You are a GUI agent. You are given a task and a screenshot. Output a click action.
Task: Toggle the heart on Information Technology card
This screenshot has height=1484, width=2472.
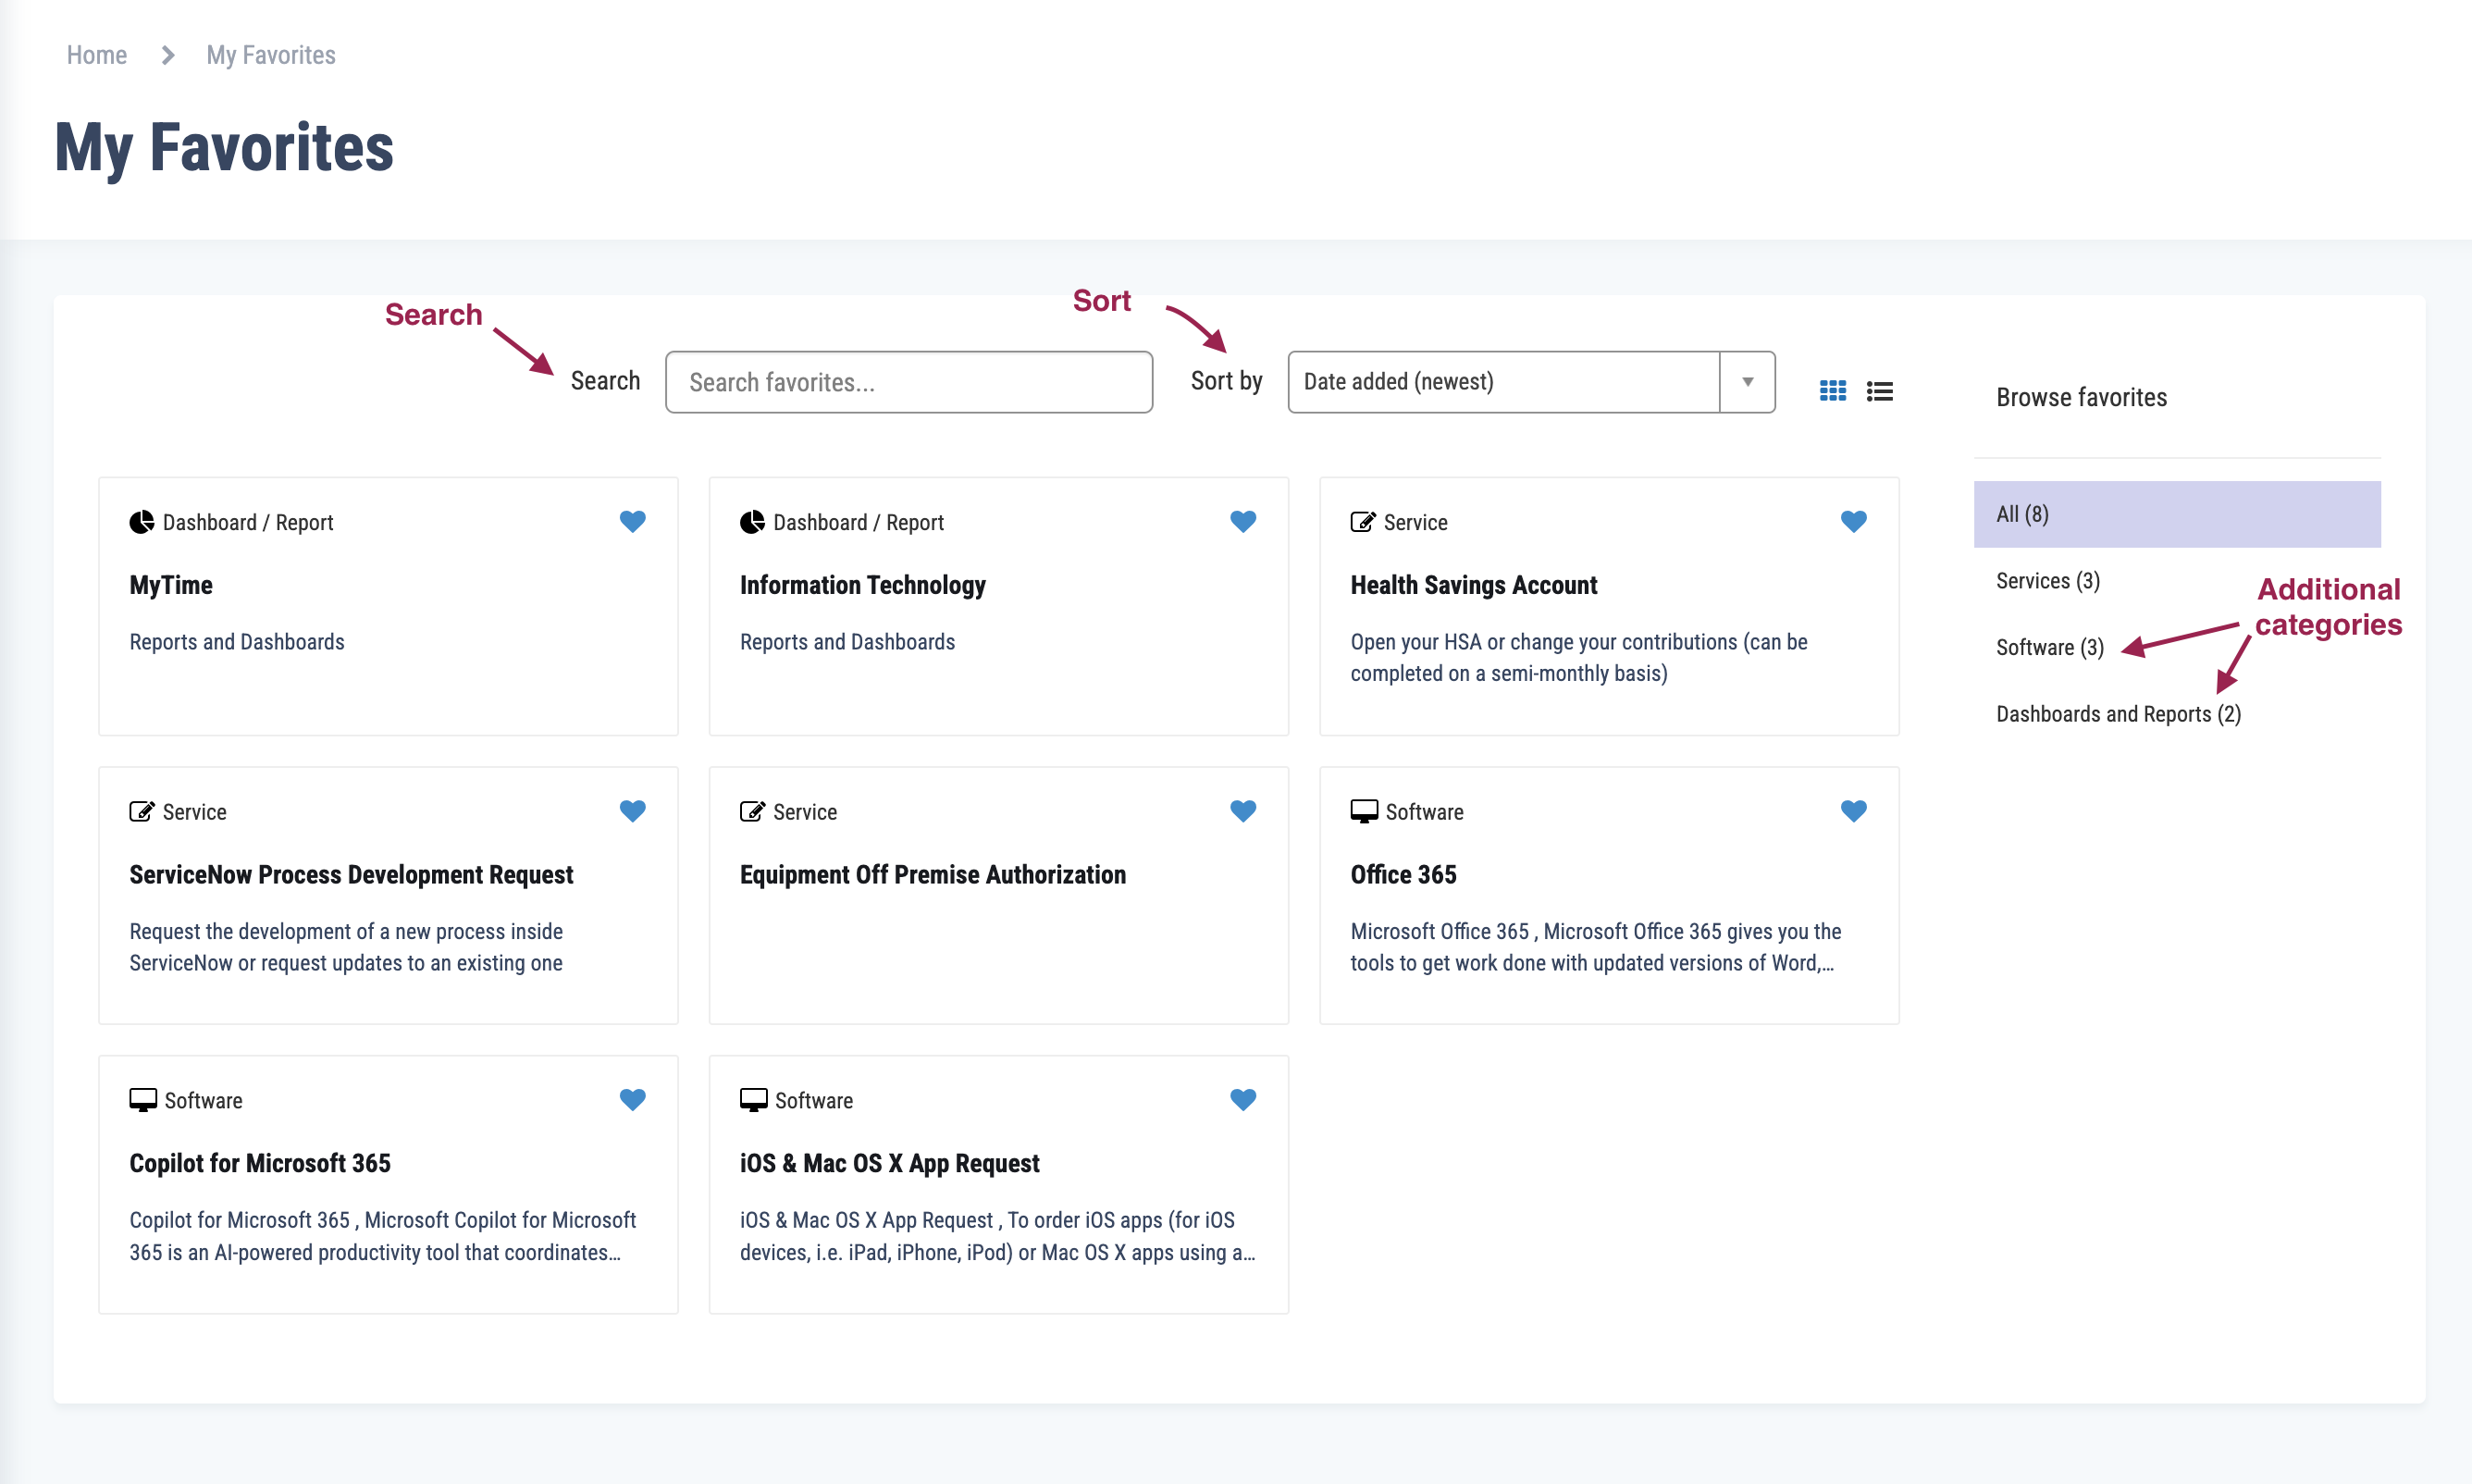coord(1242,521)
